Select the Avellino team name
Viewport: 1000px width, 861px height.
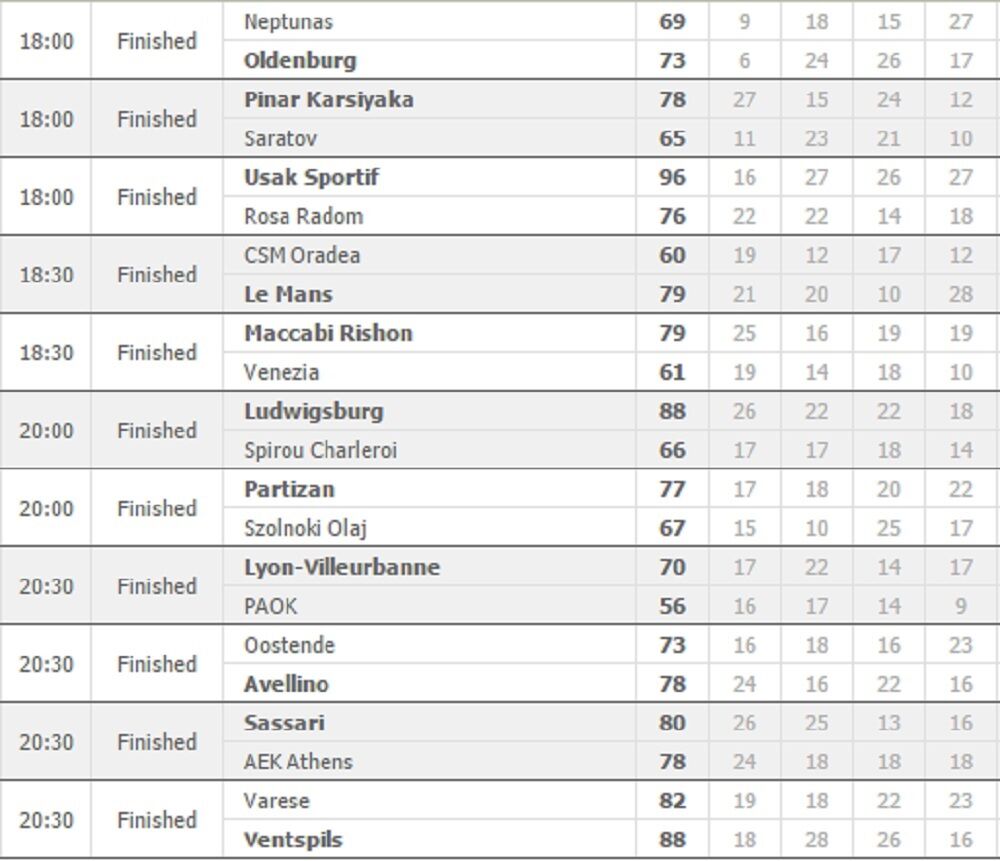(286, 685)
